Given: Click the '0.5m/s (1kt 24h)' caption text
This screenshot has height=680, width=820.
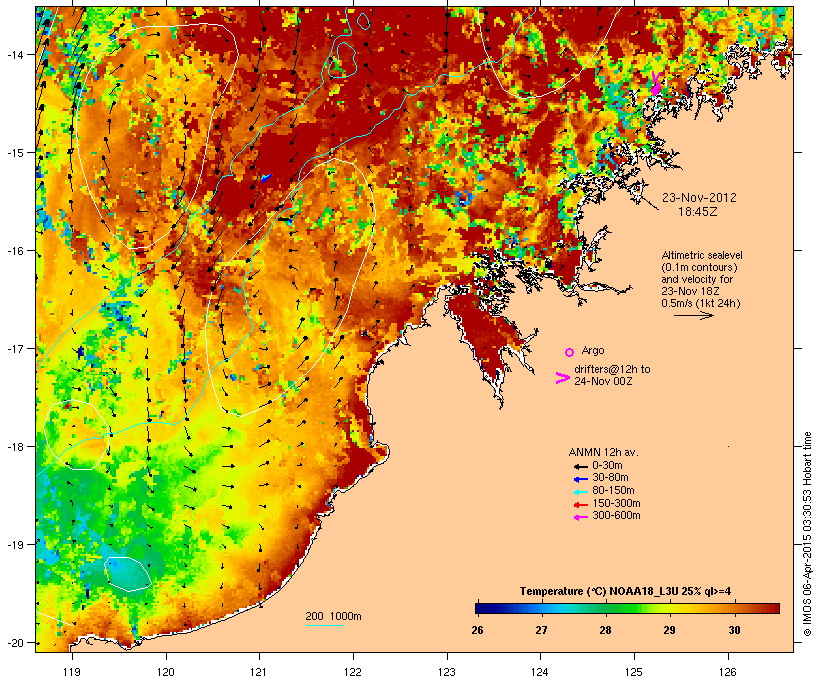Looking at the screenshot, I should (701, 303).
